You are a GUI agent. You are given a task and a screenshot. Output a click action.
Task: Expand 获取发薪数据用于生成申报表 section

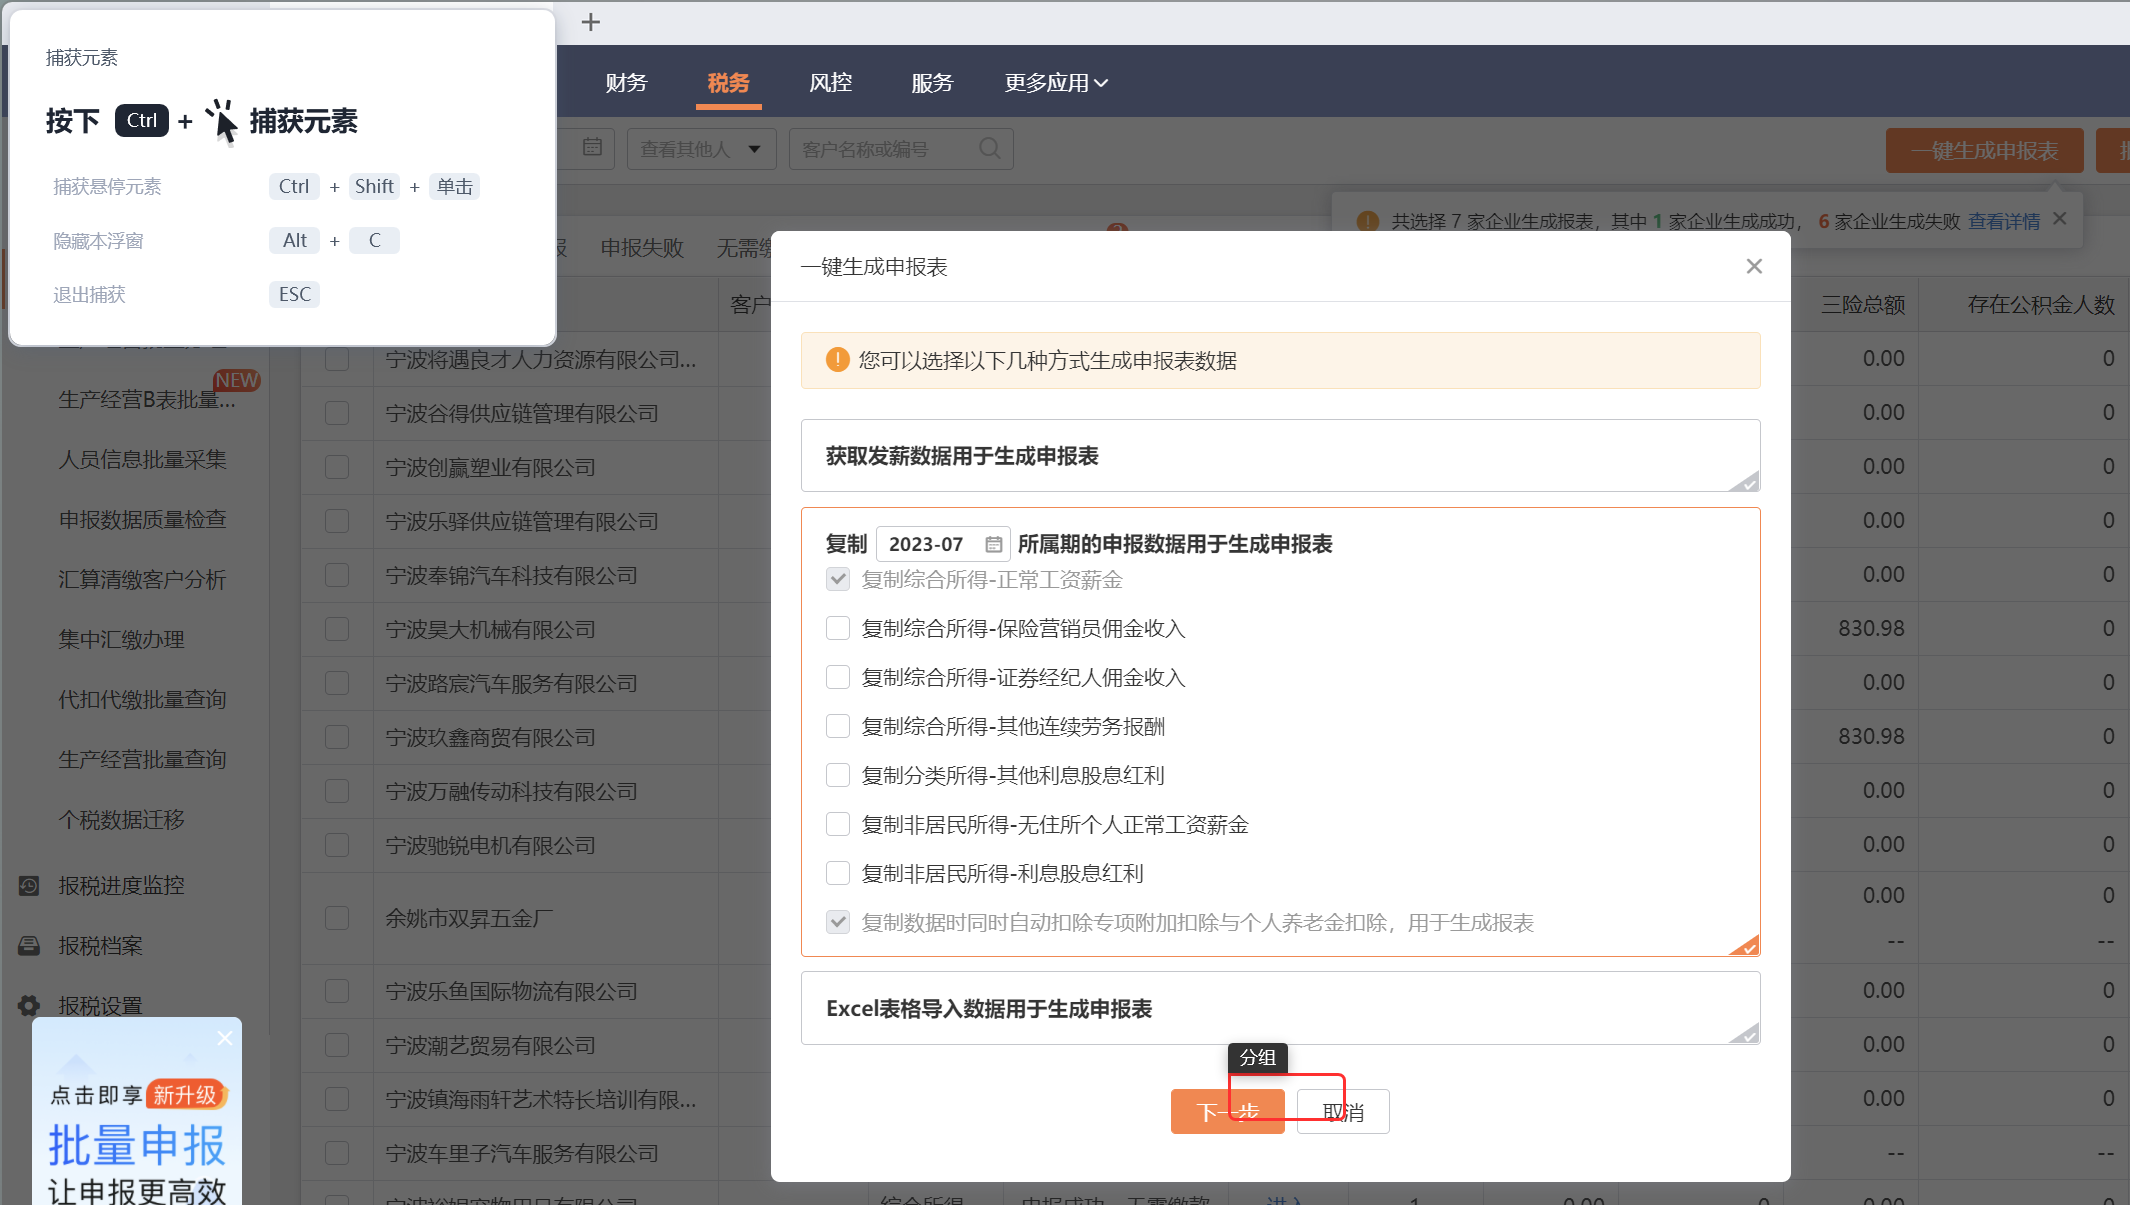click(1279, 456)
